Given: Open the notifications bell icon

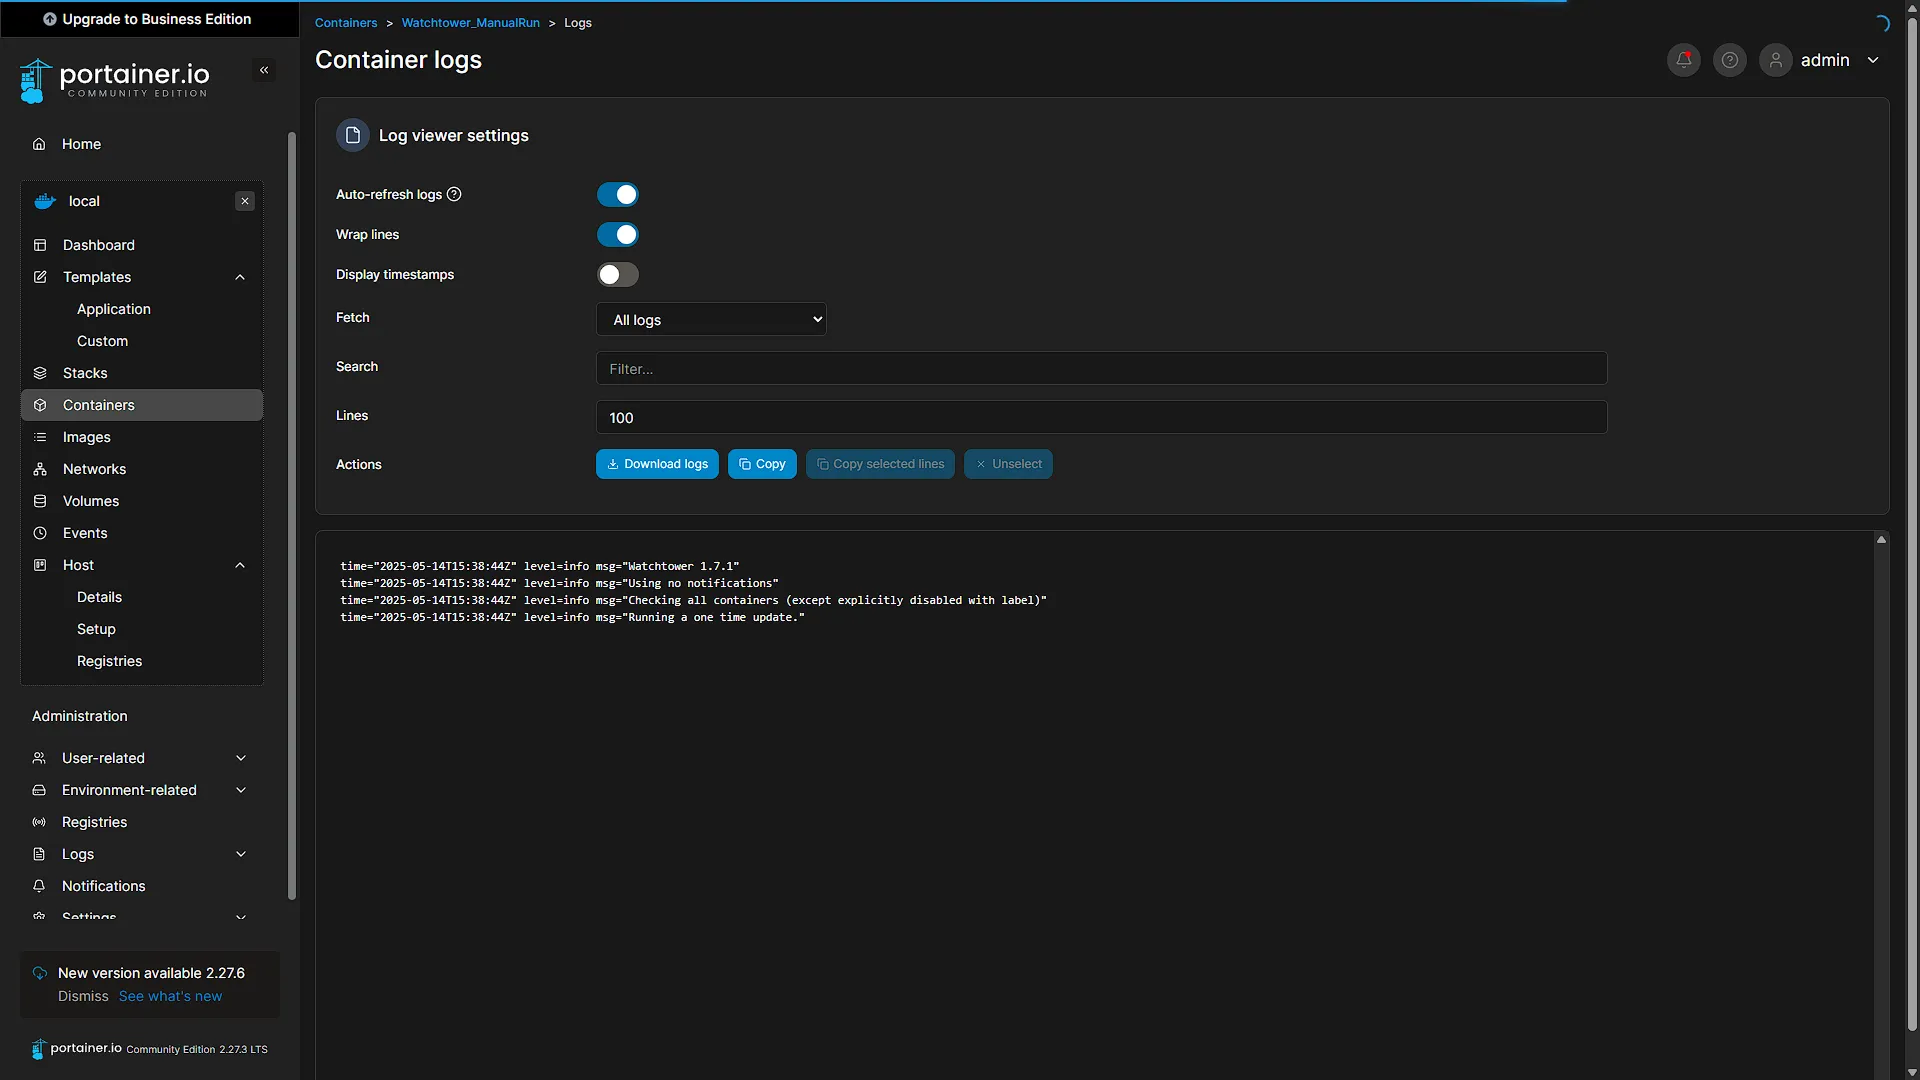Looking at the screenshot, I should click(x=1684, y=60).
